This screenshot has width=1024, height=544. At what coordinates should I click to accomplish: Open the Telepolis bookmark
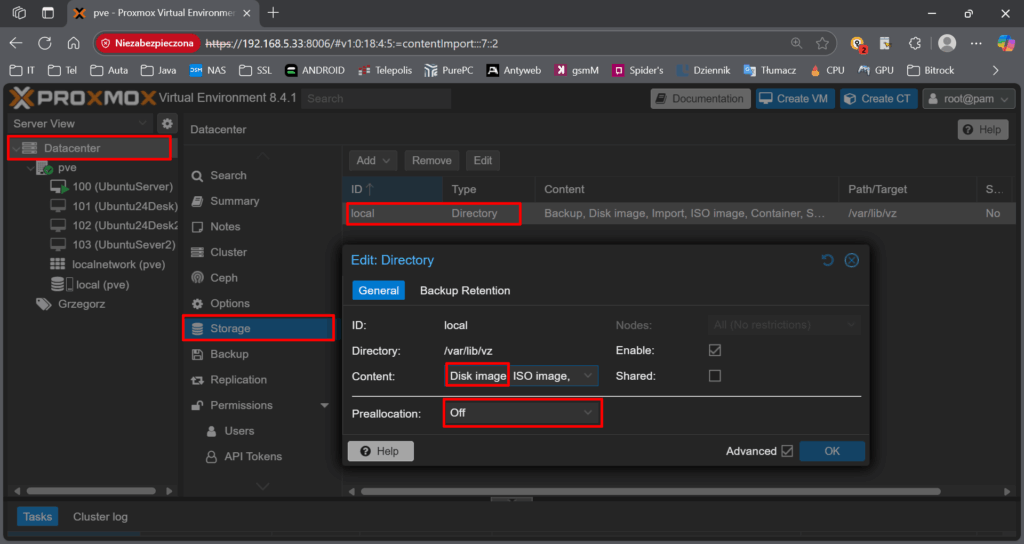(385, 71)
